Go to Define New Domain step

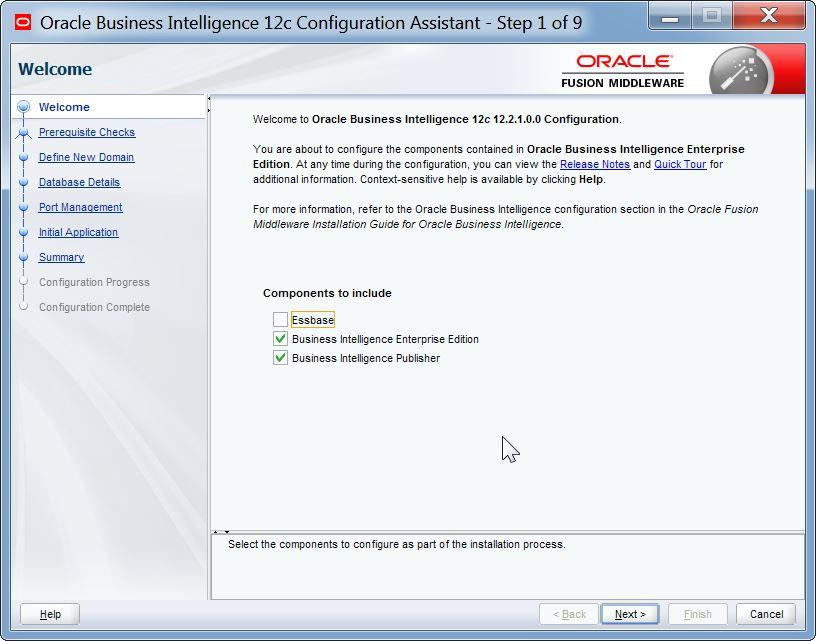coord(86,157)
